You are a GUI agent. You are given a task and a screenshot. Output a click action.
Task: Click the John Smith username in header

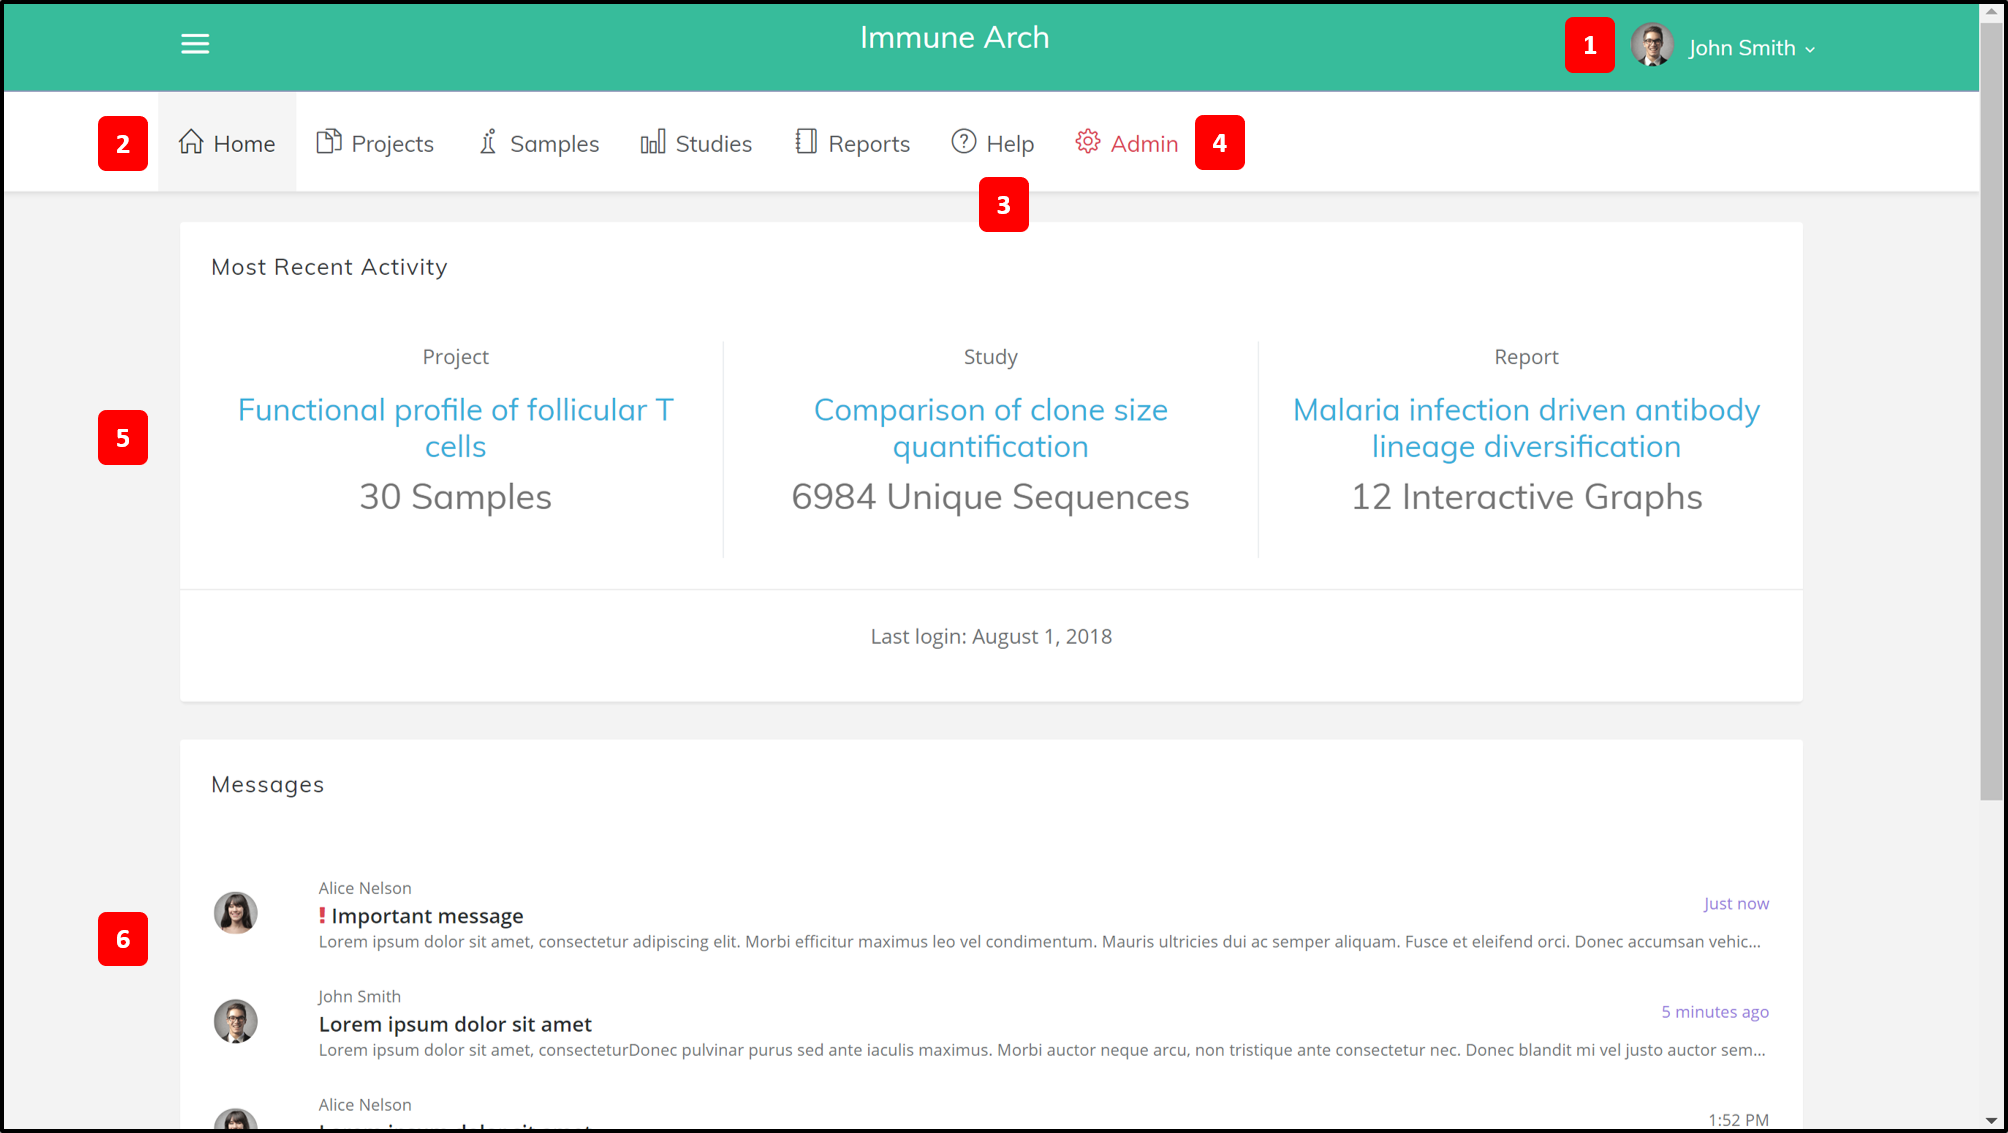[x=1742, y=48]
